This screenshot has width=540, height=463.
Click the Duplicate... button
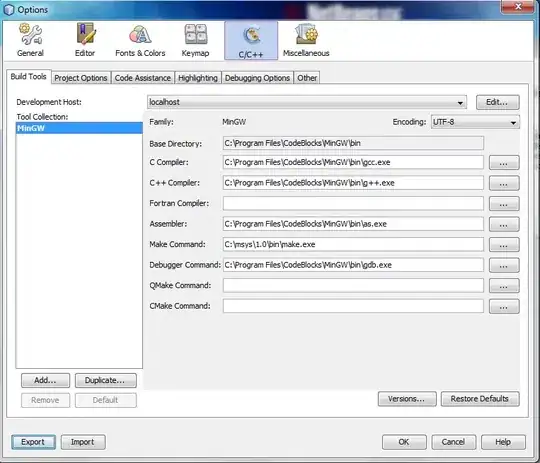tap(105, 380)
